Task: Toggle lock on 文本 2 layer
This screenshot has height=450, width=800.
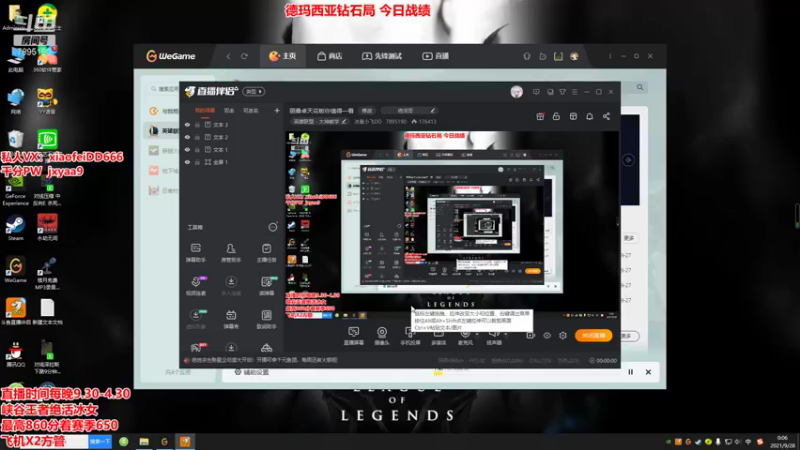Action: click(x=197, y=137)
